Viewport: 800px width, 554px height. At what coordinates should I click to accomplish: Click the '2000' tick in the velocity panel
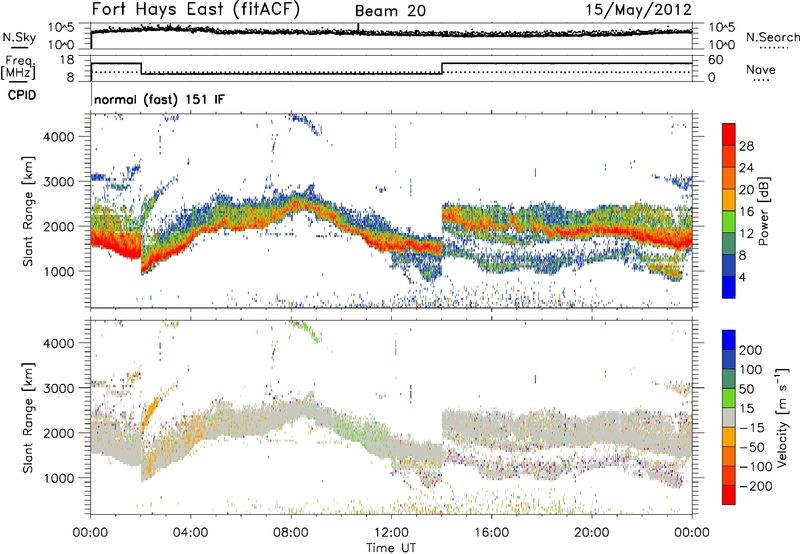coord(59,433)
